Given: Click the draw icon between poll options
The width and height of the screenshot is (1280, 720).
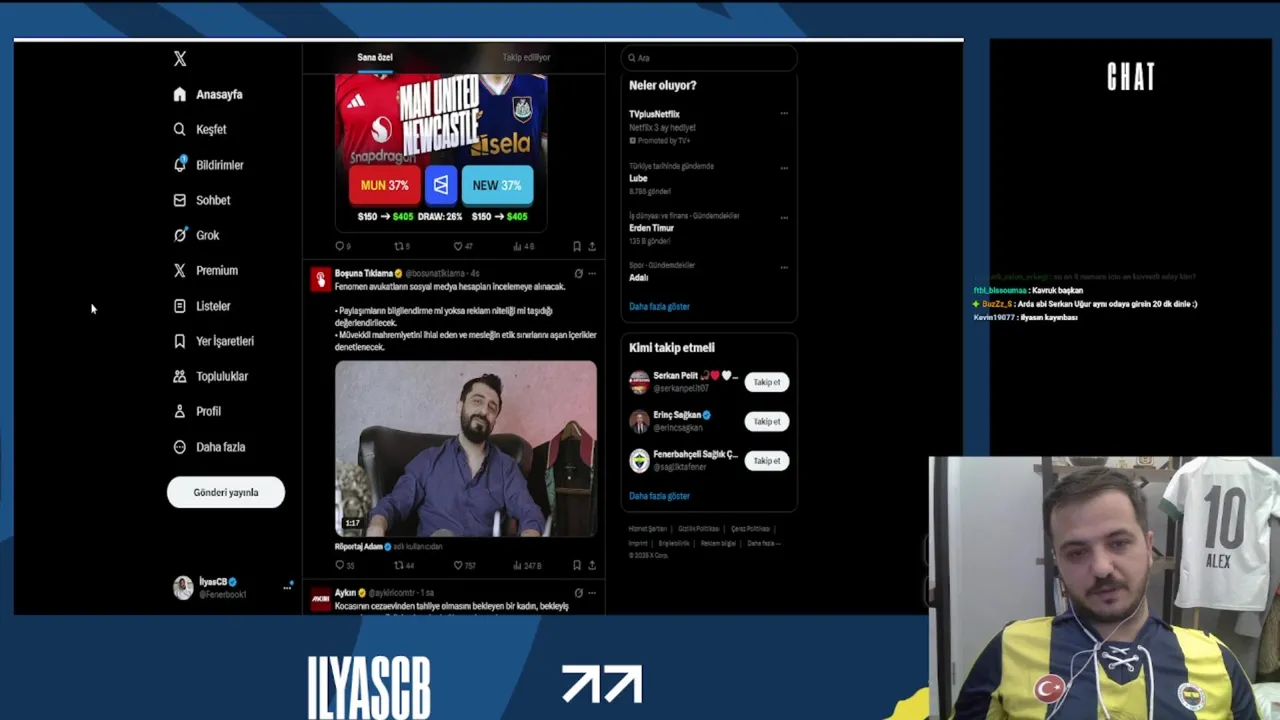Looking at the screenshot, I should click(x=441, y=185).
